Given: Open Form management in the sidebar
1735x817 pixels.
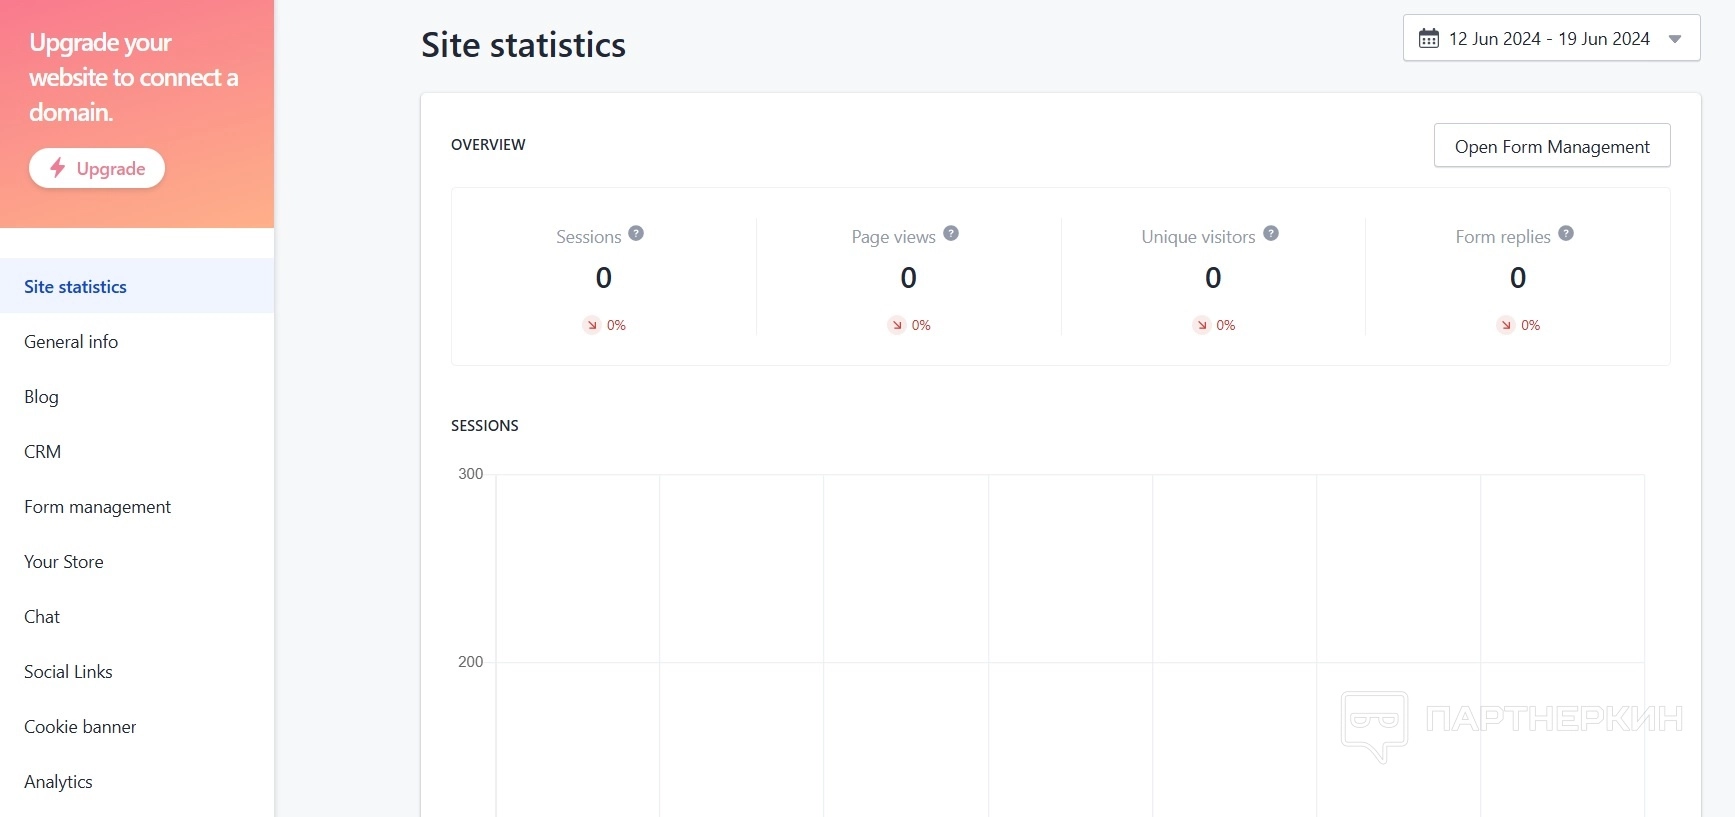Looking at the screenshot, I should [98, 507].
